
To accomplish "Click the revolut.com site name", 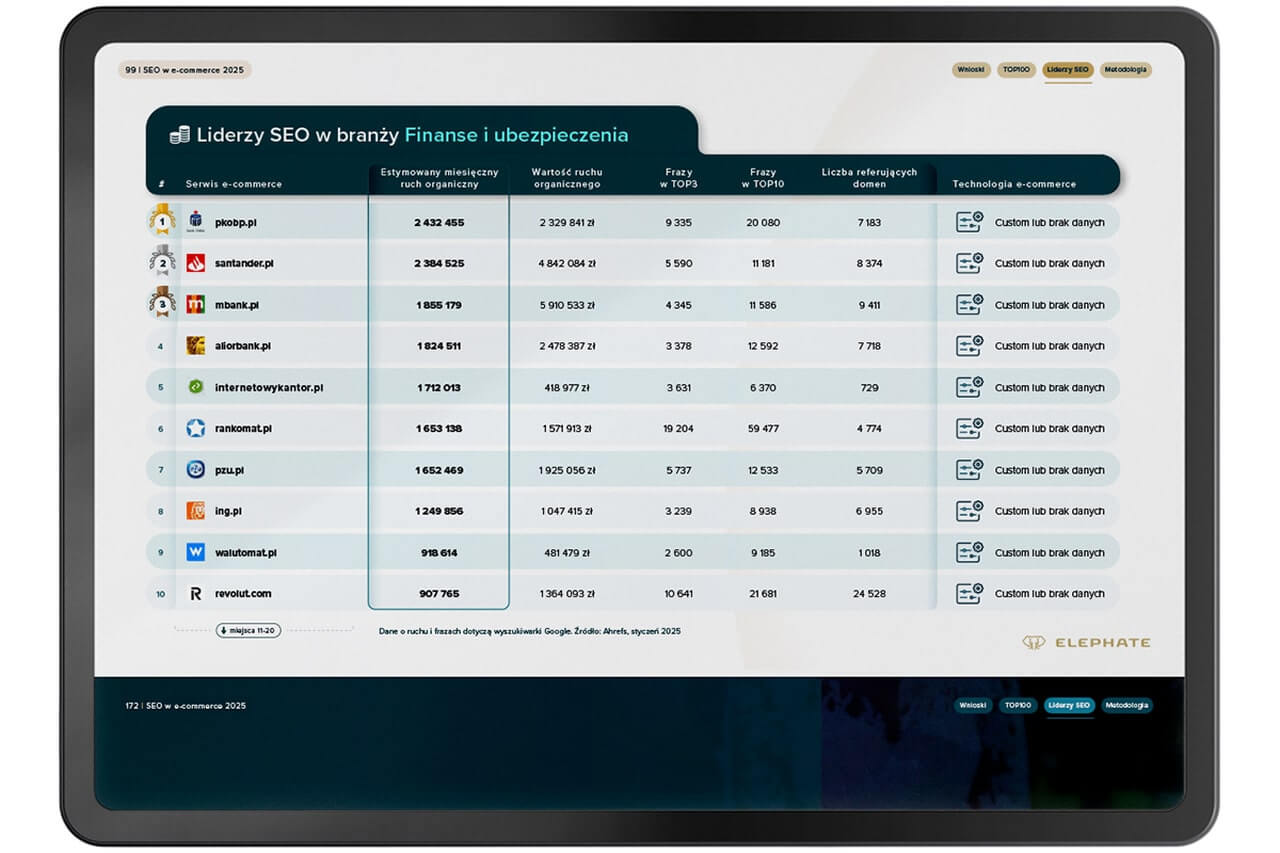I will click(x=243, y=594).
